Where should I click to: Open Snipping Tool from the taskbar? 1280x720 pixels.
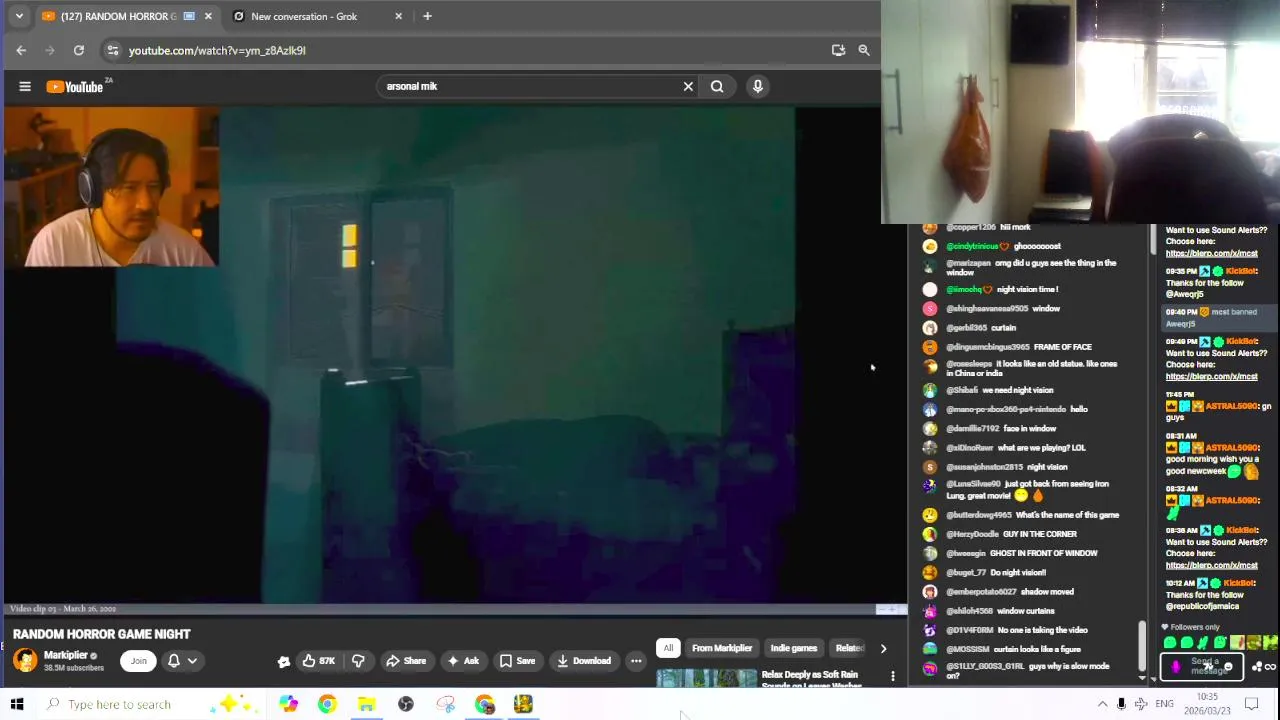click(445, 704)
